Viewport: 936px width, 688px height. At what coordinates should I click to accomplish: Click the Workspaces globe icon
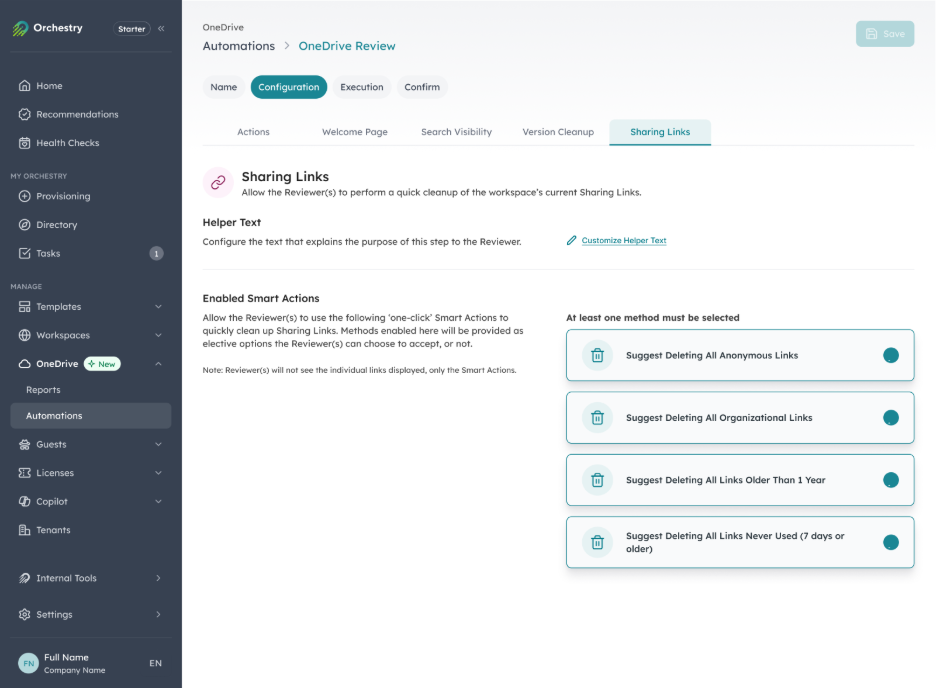point(24,335)
